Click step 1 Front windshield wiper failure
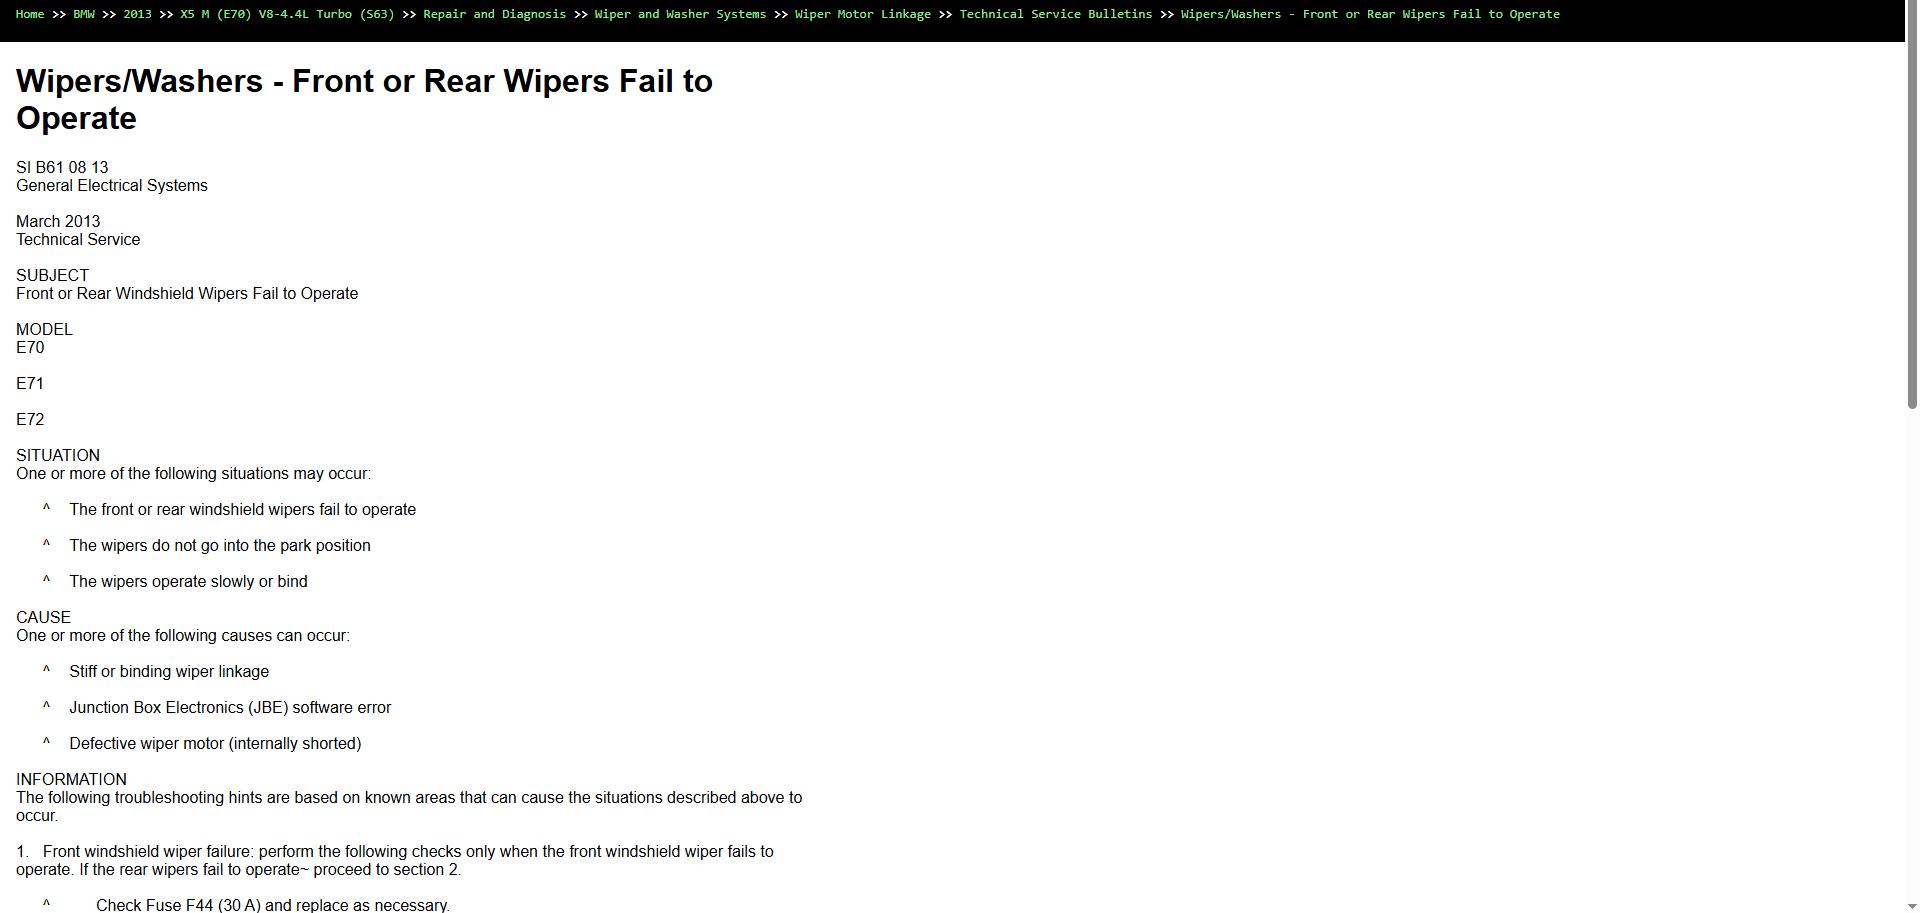 395,860
